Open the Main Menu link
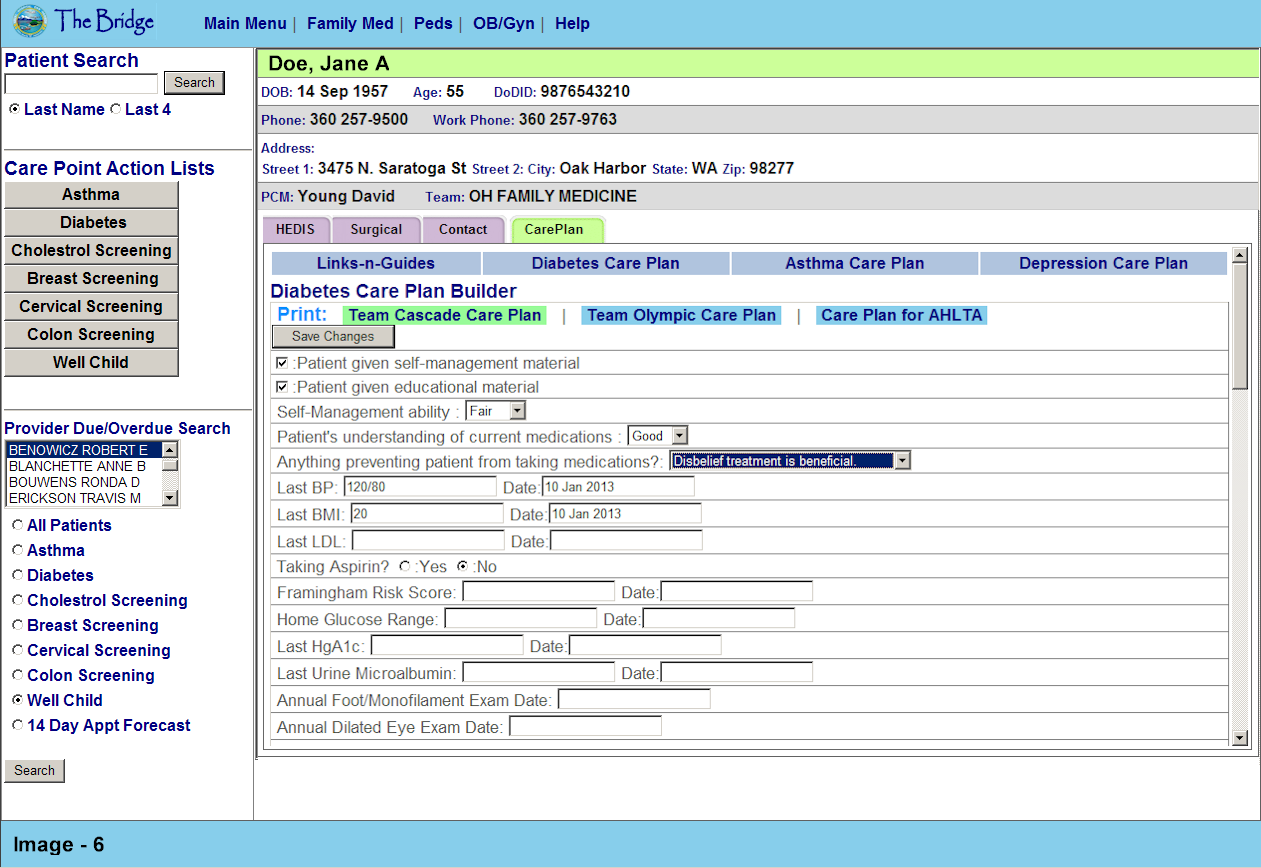Screen dimensions: 1261x868 [245, 23]
